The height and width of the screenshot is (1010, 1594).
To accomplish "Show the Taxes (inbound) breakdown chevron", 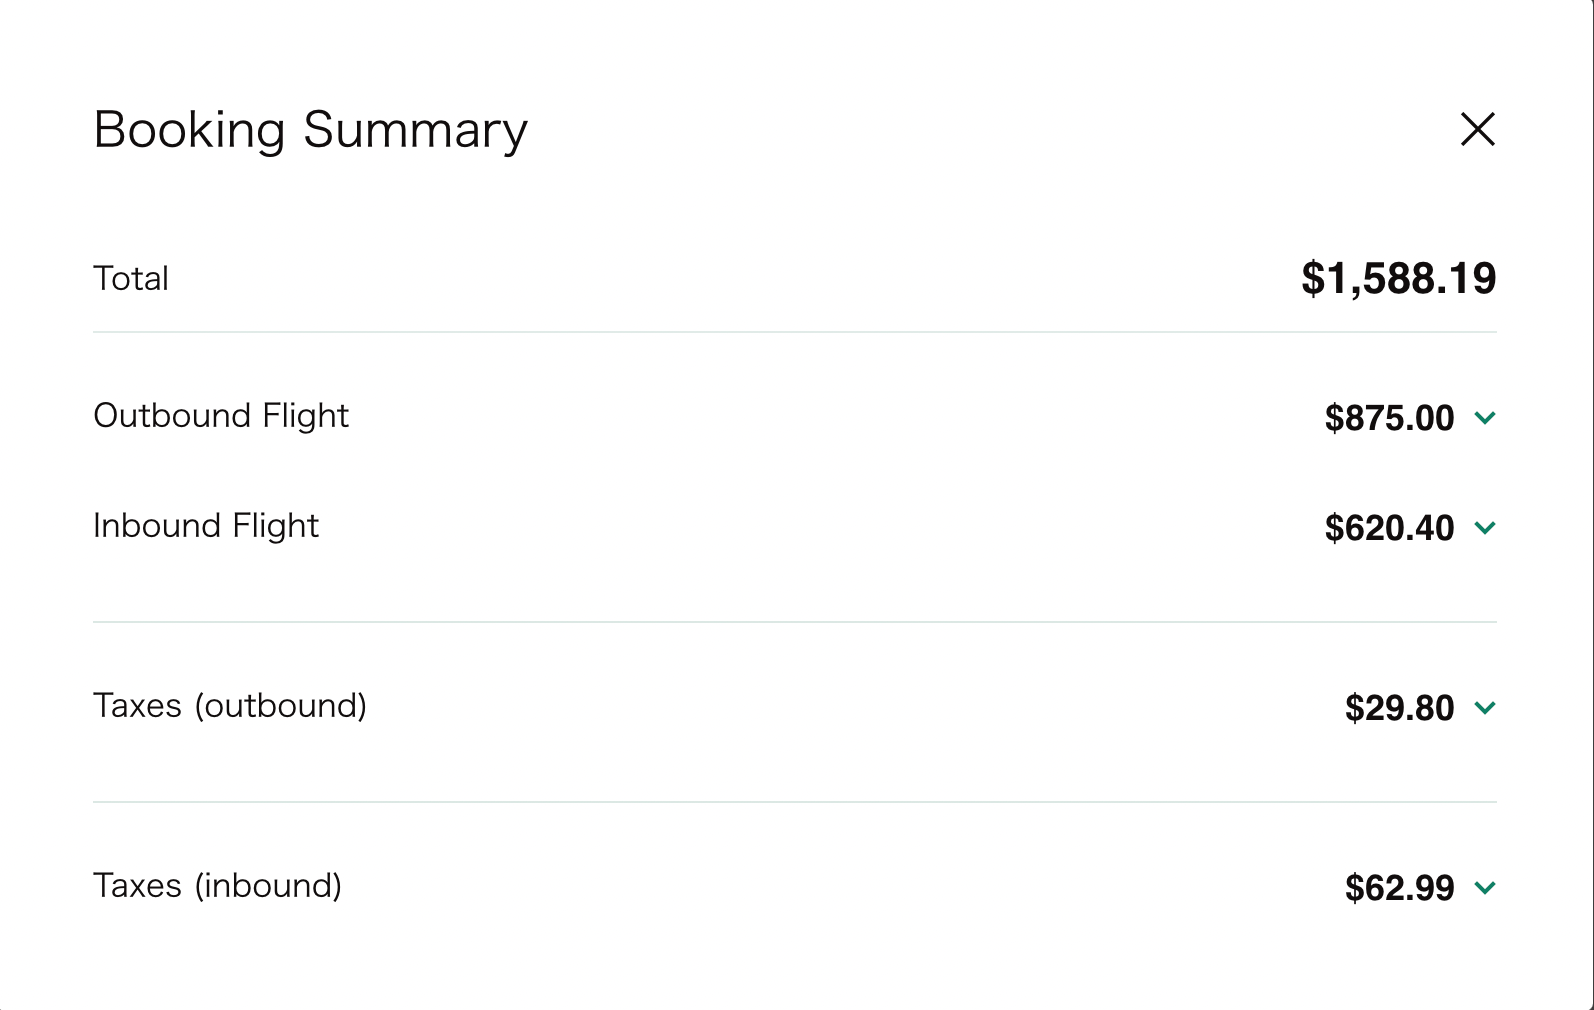I will coord(1485,888).
